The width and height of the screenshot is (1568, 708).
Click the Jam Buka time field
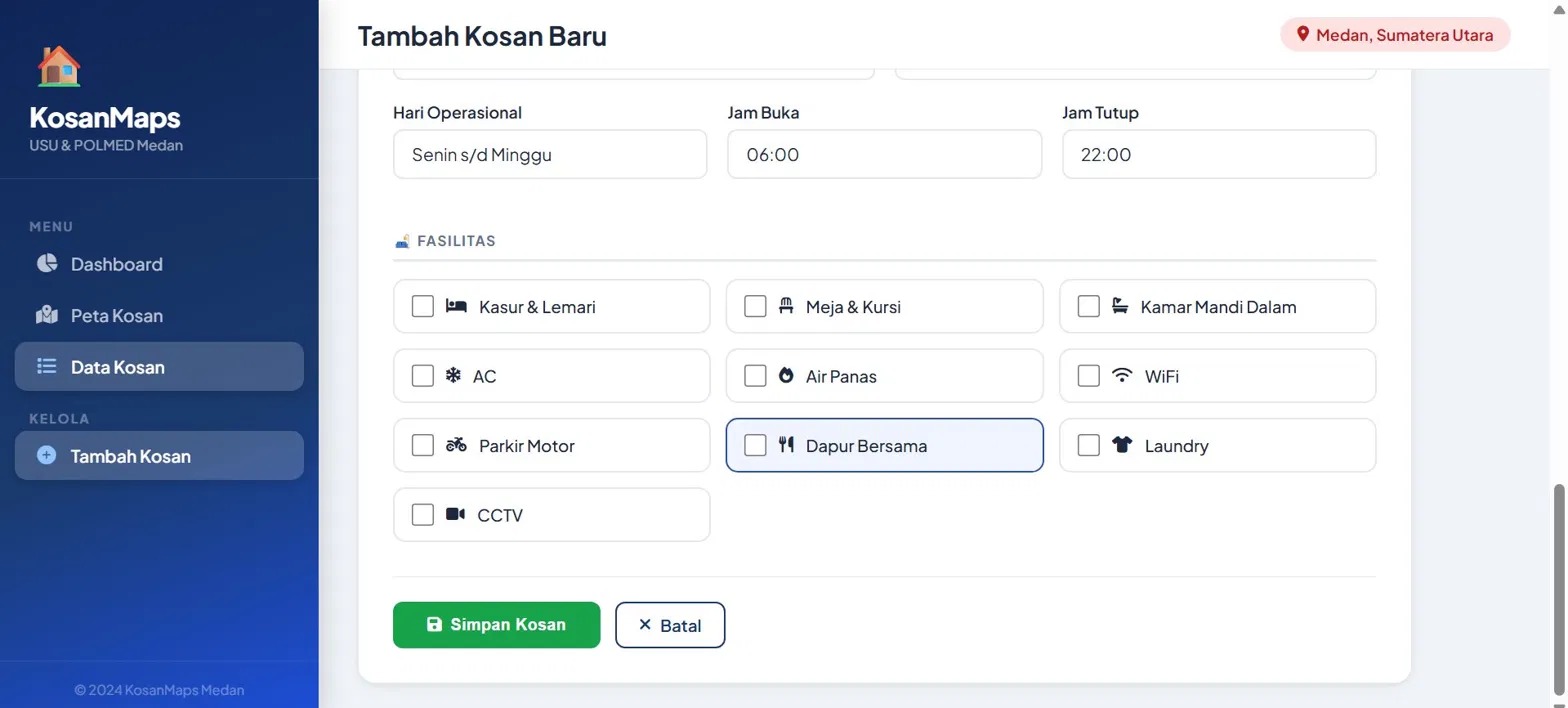[x=884, y=154]
